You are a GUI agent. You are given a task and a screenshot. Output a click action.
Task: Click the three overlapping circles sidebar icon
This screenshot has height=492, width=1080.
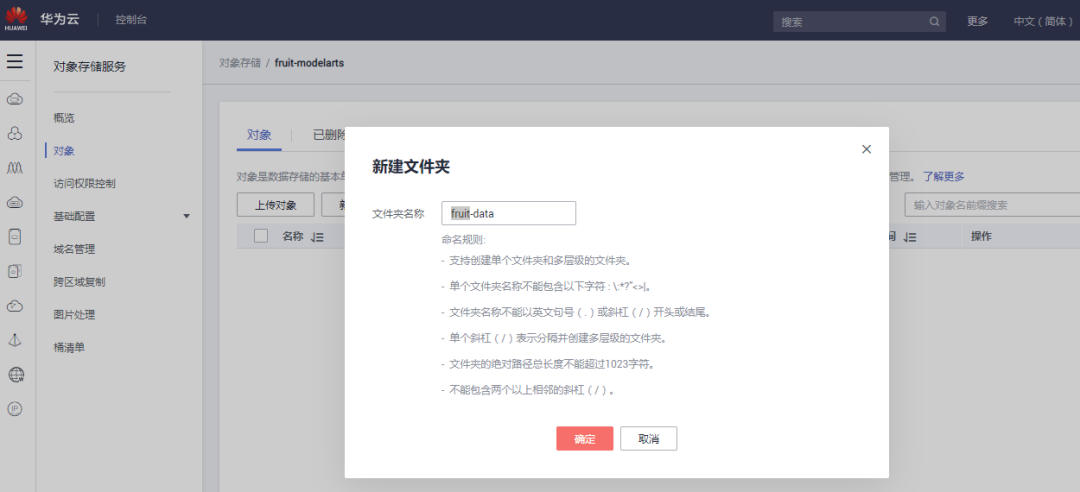(x=15, y=134)
